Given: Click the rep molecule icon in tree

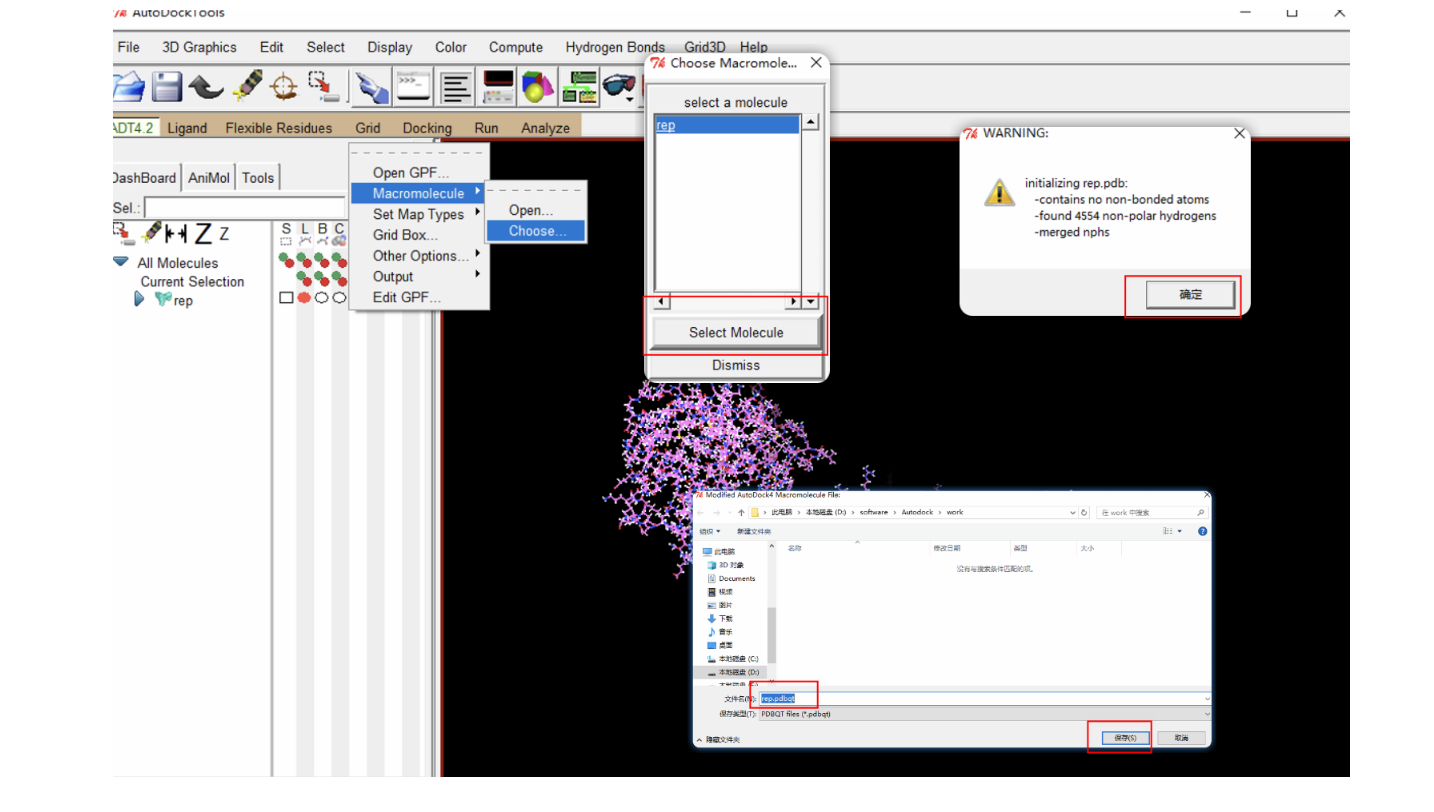Looking at the screenshot, I should (163, 299).
